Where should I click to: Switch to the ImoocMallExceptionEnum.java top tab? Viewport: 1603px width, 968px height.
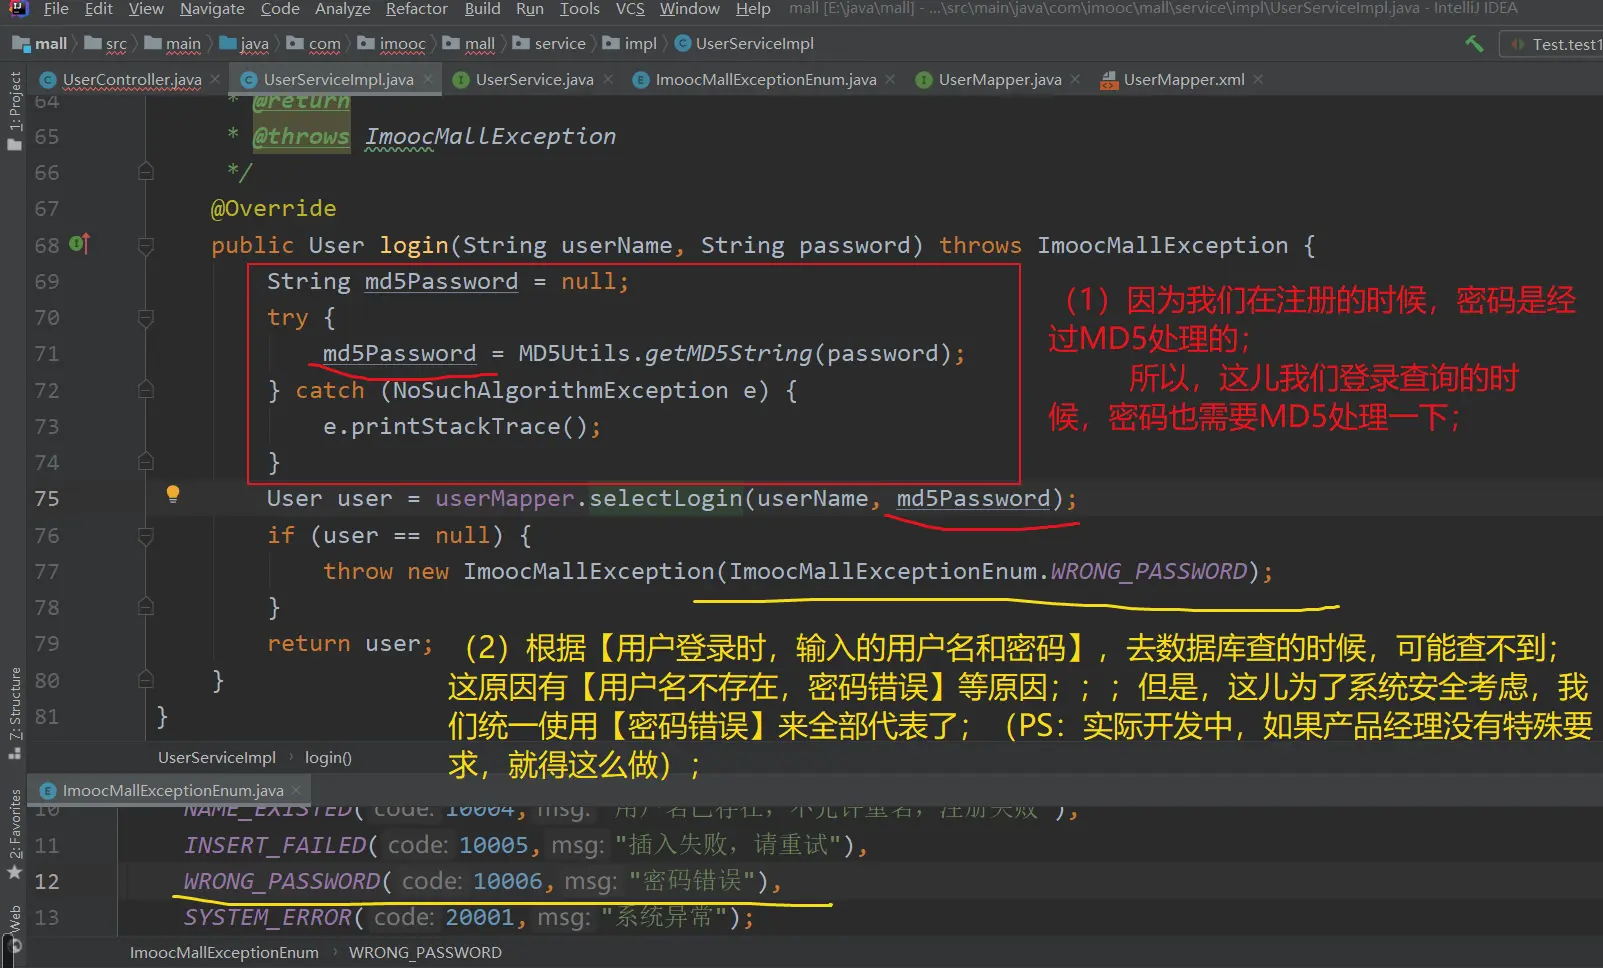point(765,79)
